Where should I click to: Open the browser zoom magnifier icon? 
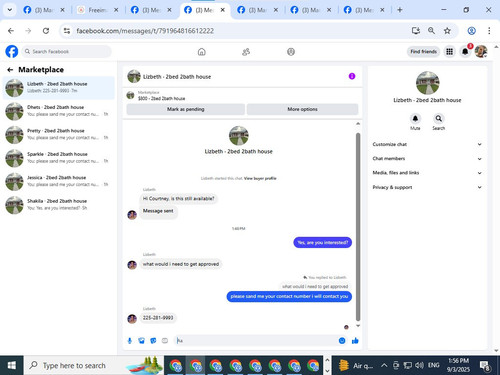[x=431, y=31]
